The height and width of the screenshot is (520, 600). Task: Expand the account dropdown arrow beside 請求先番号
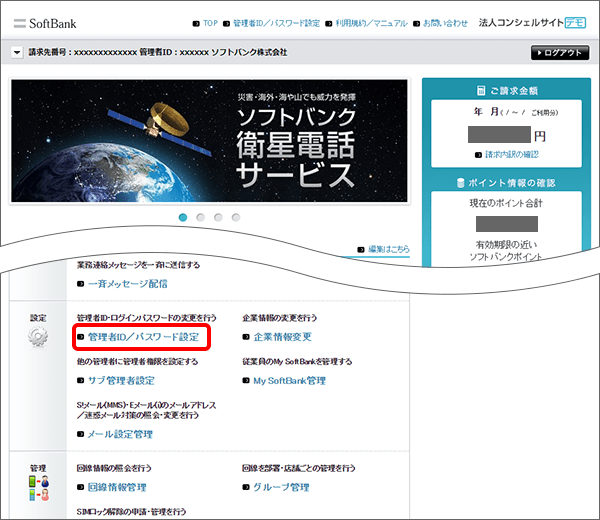tap(17, 52)
